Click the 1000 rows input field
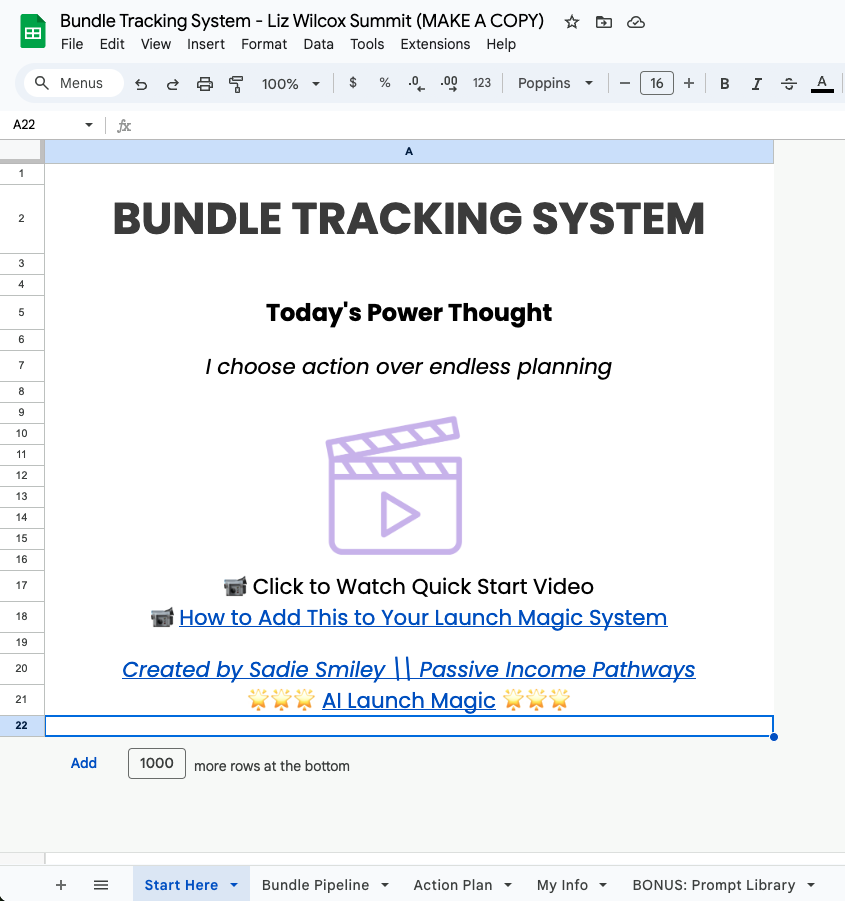Screen dimensions: 845x901 point(156,763)
